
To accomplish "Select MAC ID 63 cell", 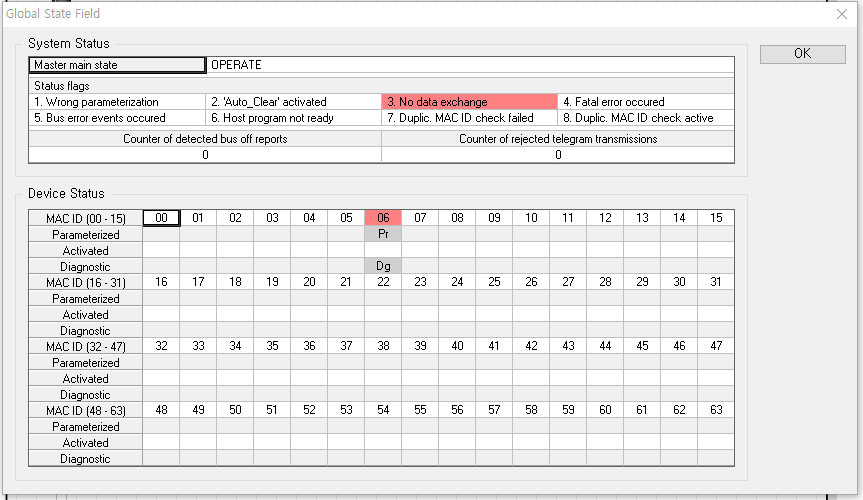I will pos(715,410).
